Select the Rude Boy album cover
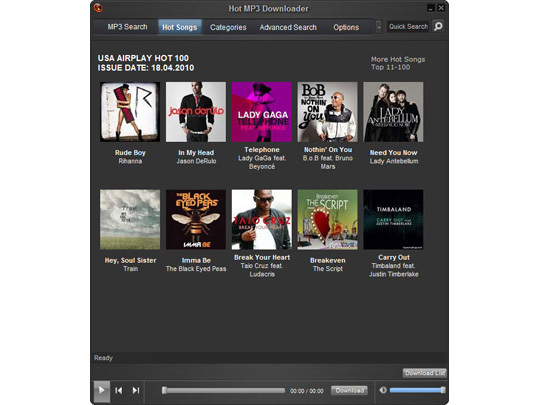The image size is (540, 405). tap(130, 112)
